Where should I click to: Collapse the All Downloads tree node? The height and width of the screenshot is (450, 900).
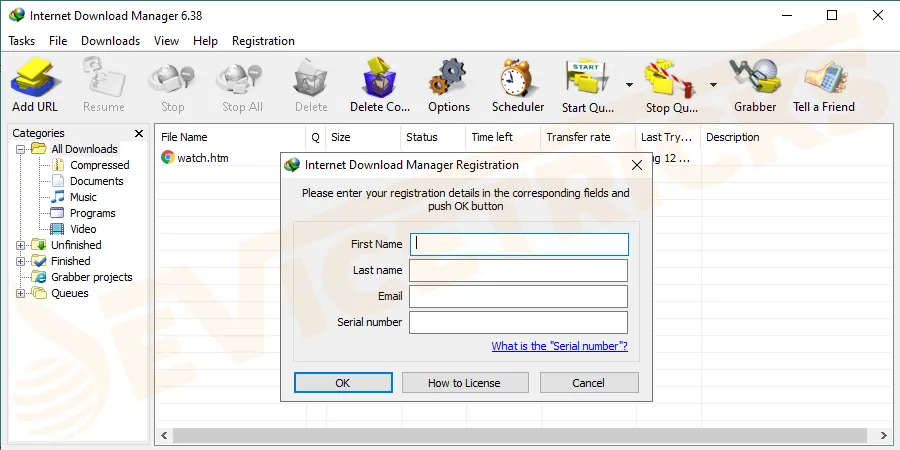coord(21,149)
